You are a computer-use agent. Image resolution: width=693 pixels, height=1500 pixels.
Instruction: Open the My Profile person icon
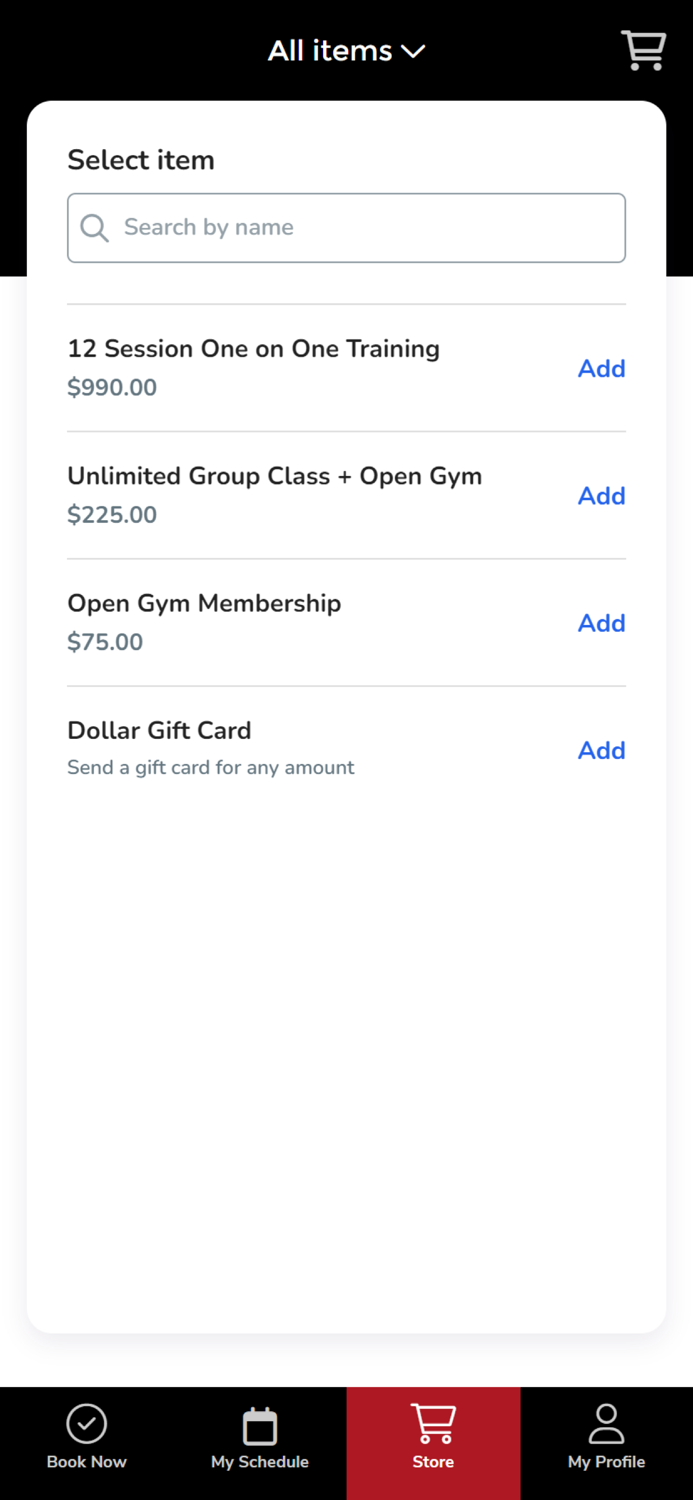606,1424
